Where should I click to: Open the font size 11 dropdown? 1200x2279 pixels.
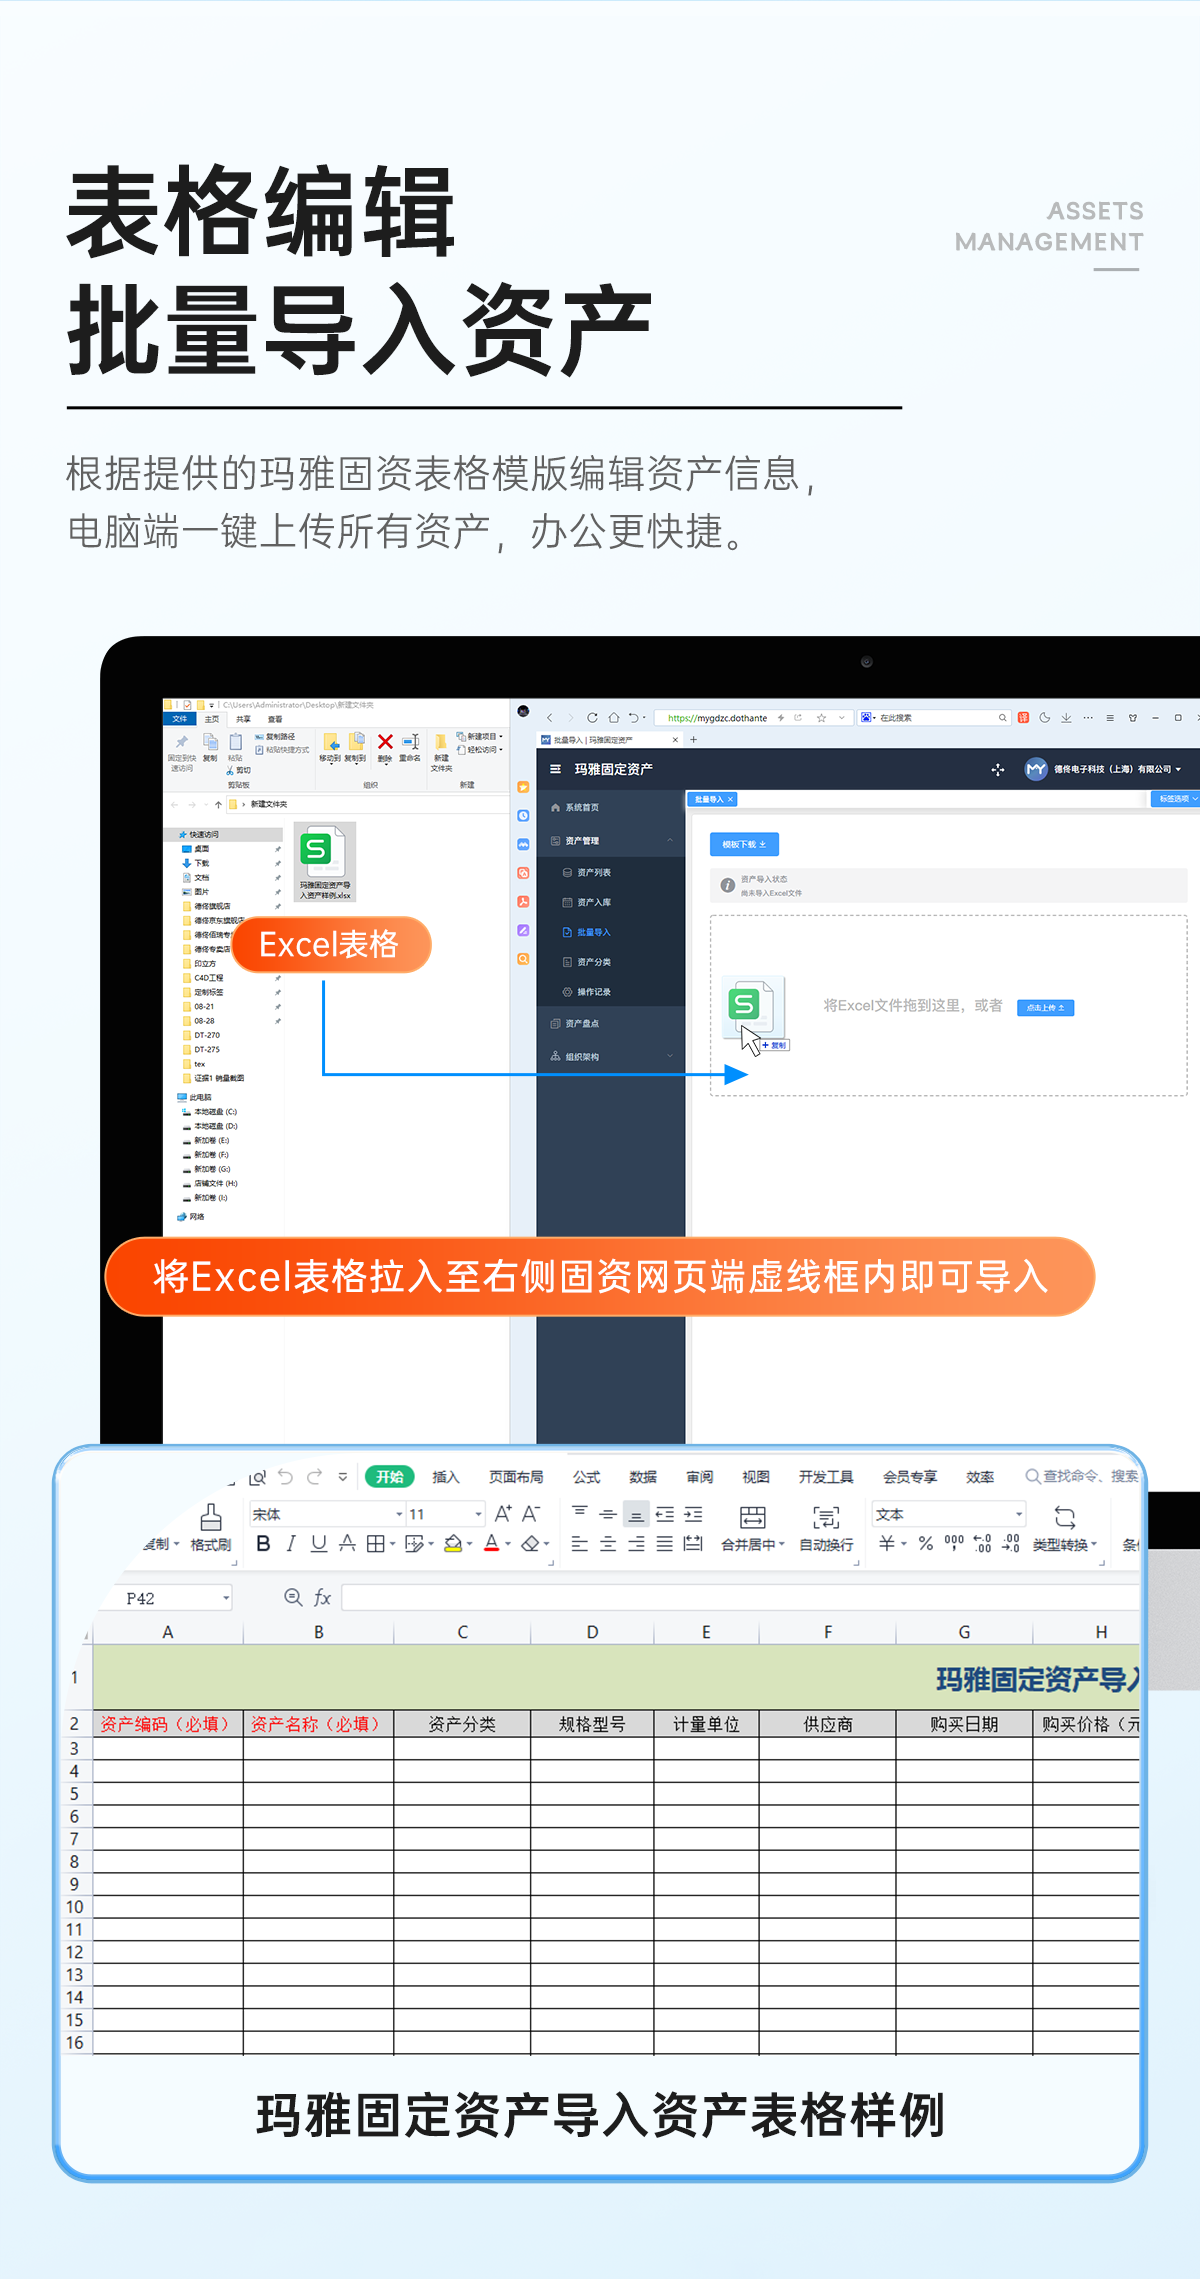(478, 1514)
